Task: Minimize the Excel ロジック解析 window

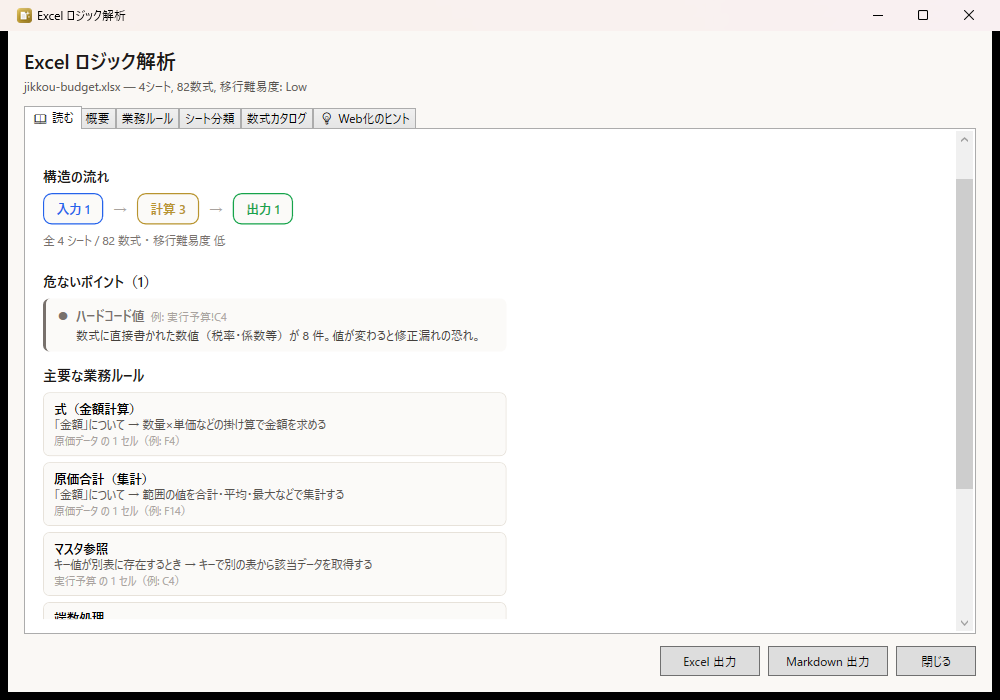Action: pyautogui.click(x=878, y=15)
